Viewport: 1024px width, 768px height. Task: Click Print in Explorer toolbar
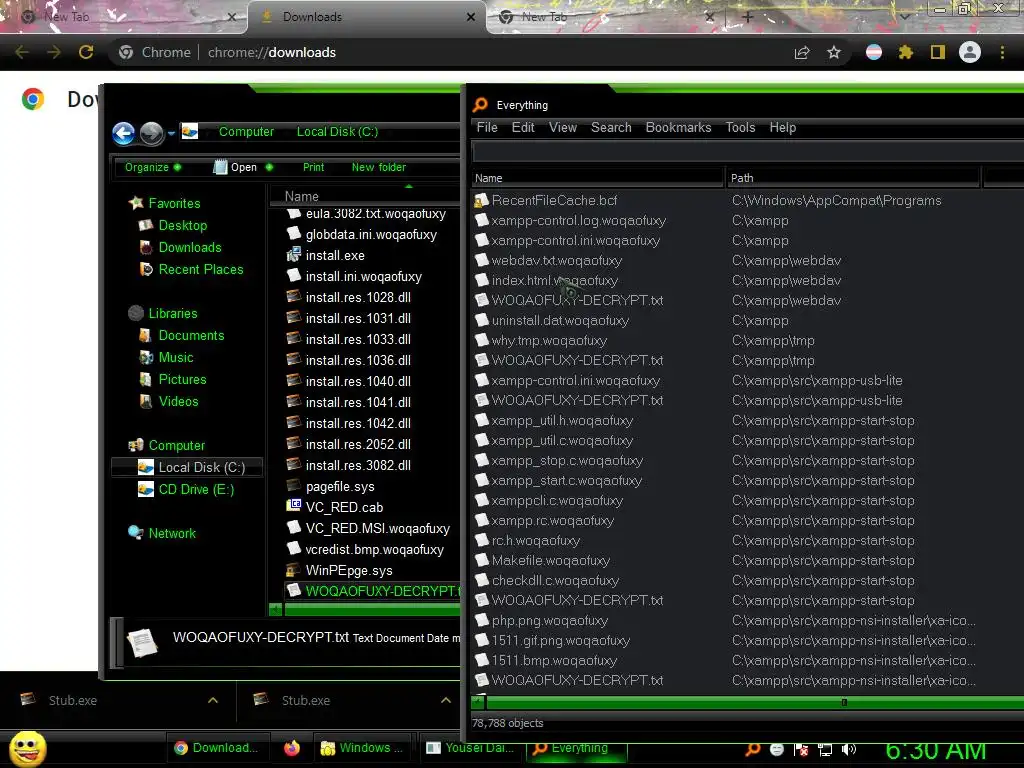coord(313,167)
